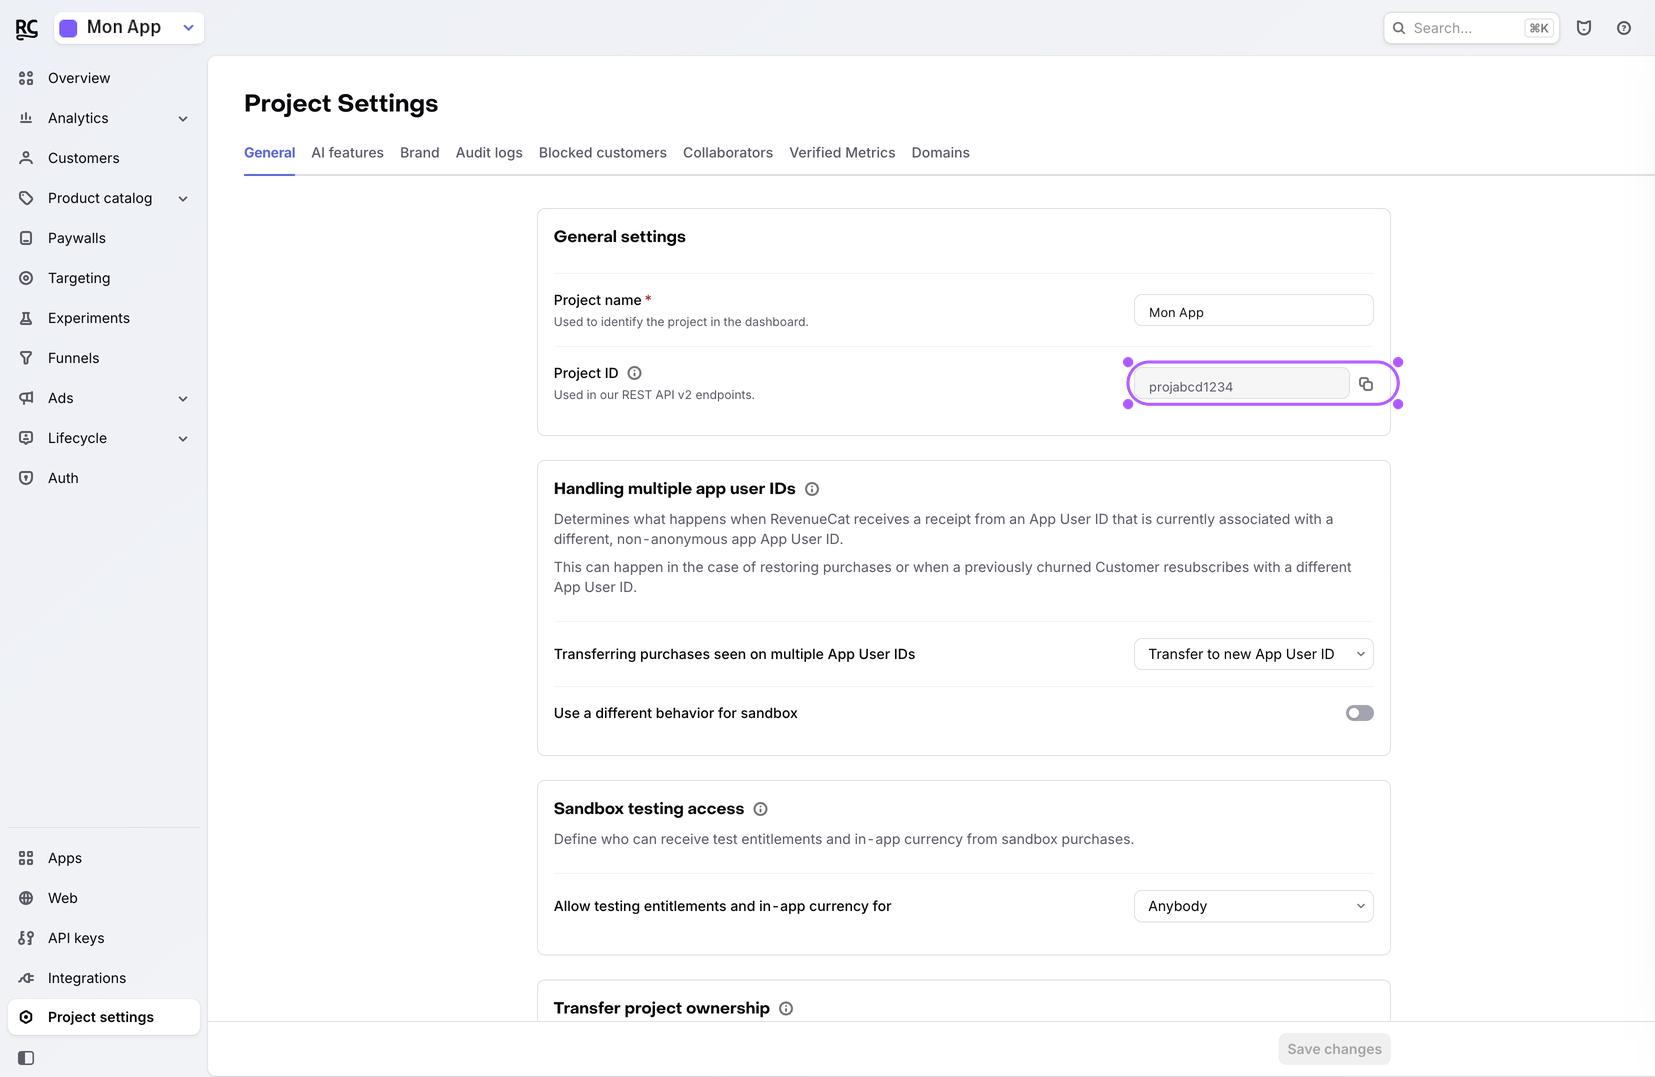Image resolution: width=1655 pixels, height=1077 pixels.
Task: Click the Paywalls sidebar icon
Action: (26, 238)
